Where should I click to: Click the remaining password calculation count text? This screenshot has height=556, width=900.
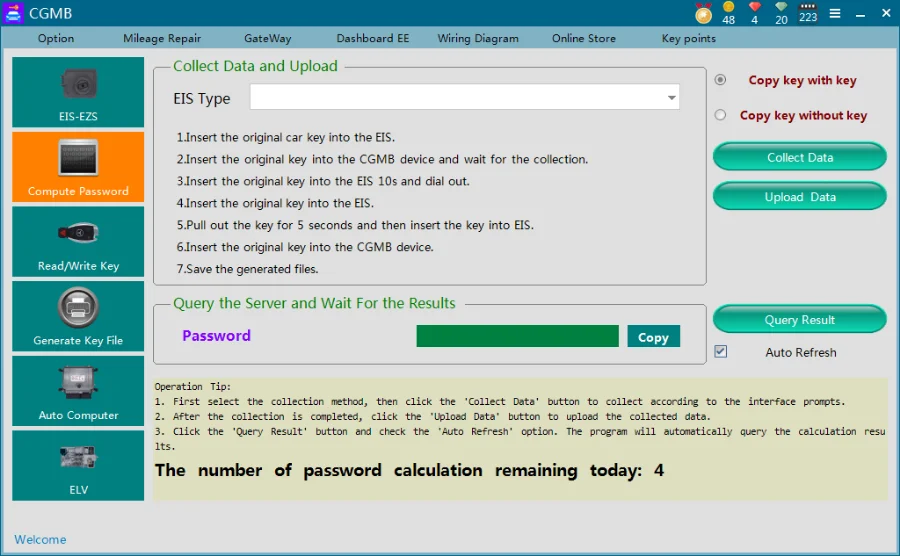pos(409,471)
